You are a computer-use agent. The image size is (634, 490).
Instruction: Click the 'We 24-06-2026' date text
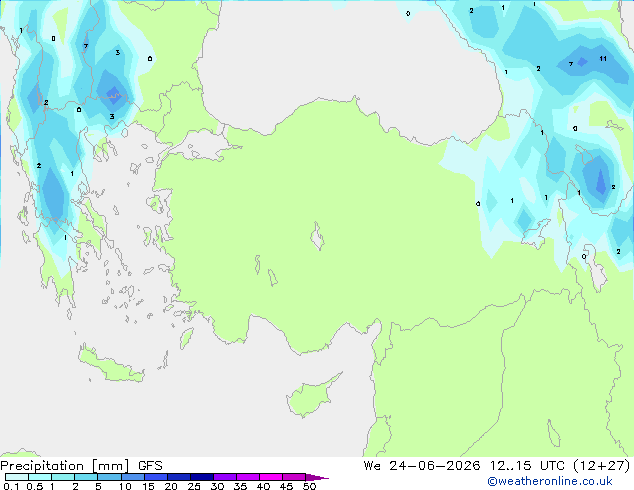pyautogui.click(x=422, y=466)
